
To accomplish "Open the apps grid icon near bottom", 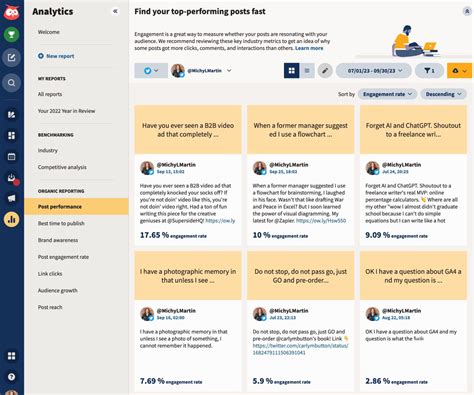I will point(12,356).
